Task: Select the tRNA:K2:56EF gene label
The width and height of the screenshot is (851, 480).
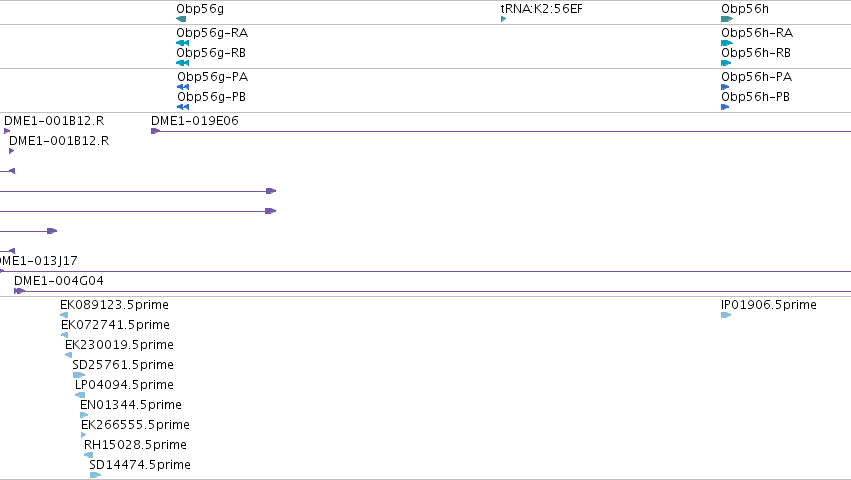Action: [542, 9]
